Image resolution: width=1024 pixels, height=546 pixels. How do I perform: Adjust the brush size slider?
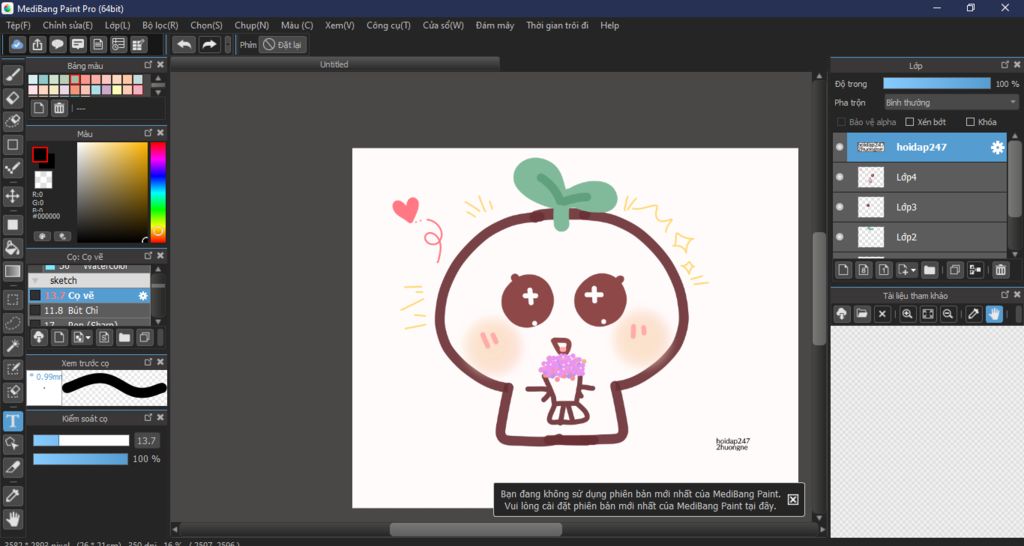click(x=81, y=441)
